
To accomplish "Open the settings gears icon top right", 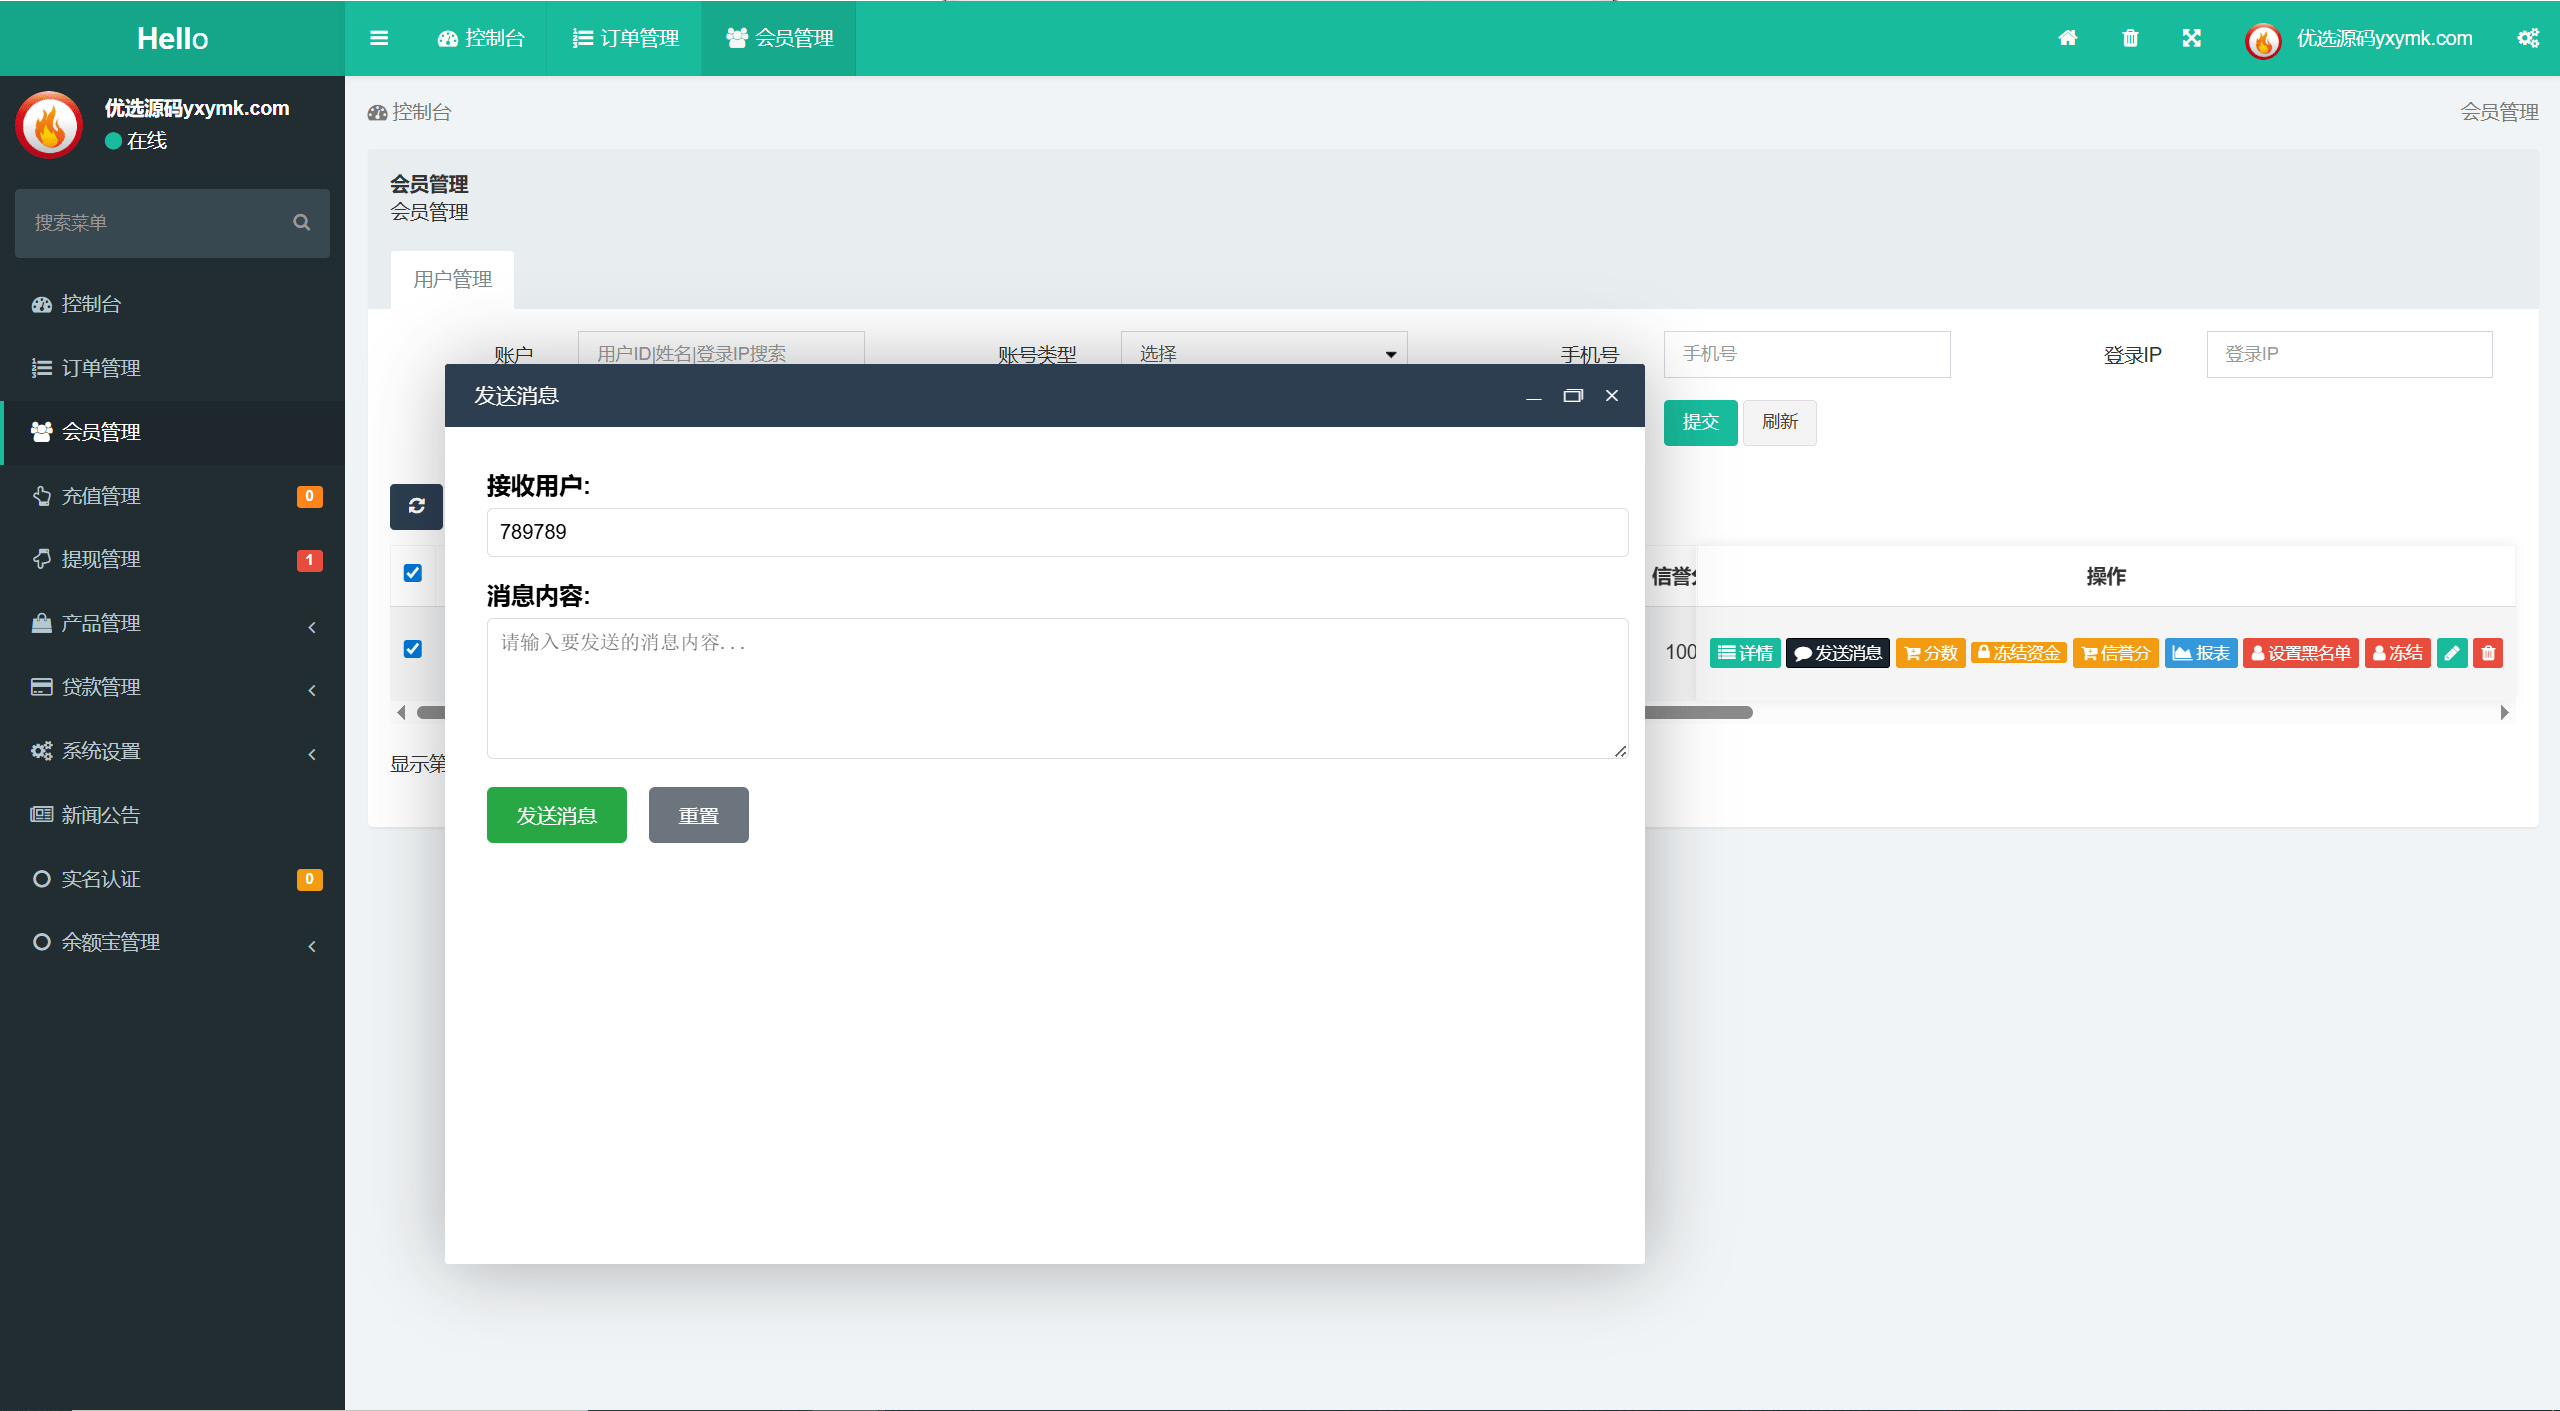I will click(2528, 38).
